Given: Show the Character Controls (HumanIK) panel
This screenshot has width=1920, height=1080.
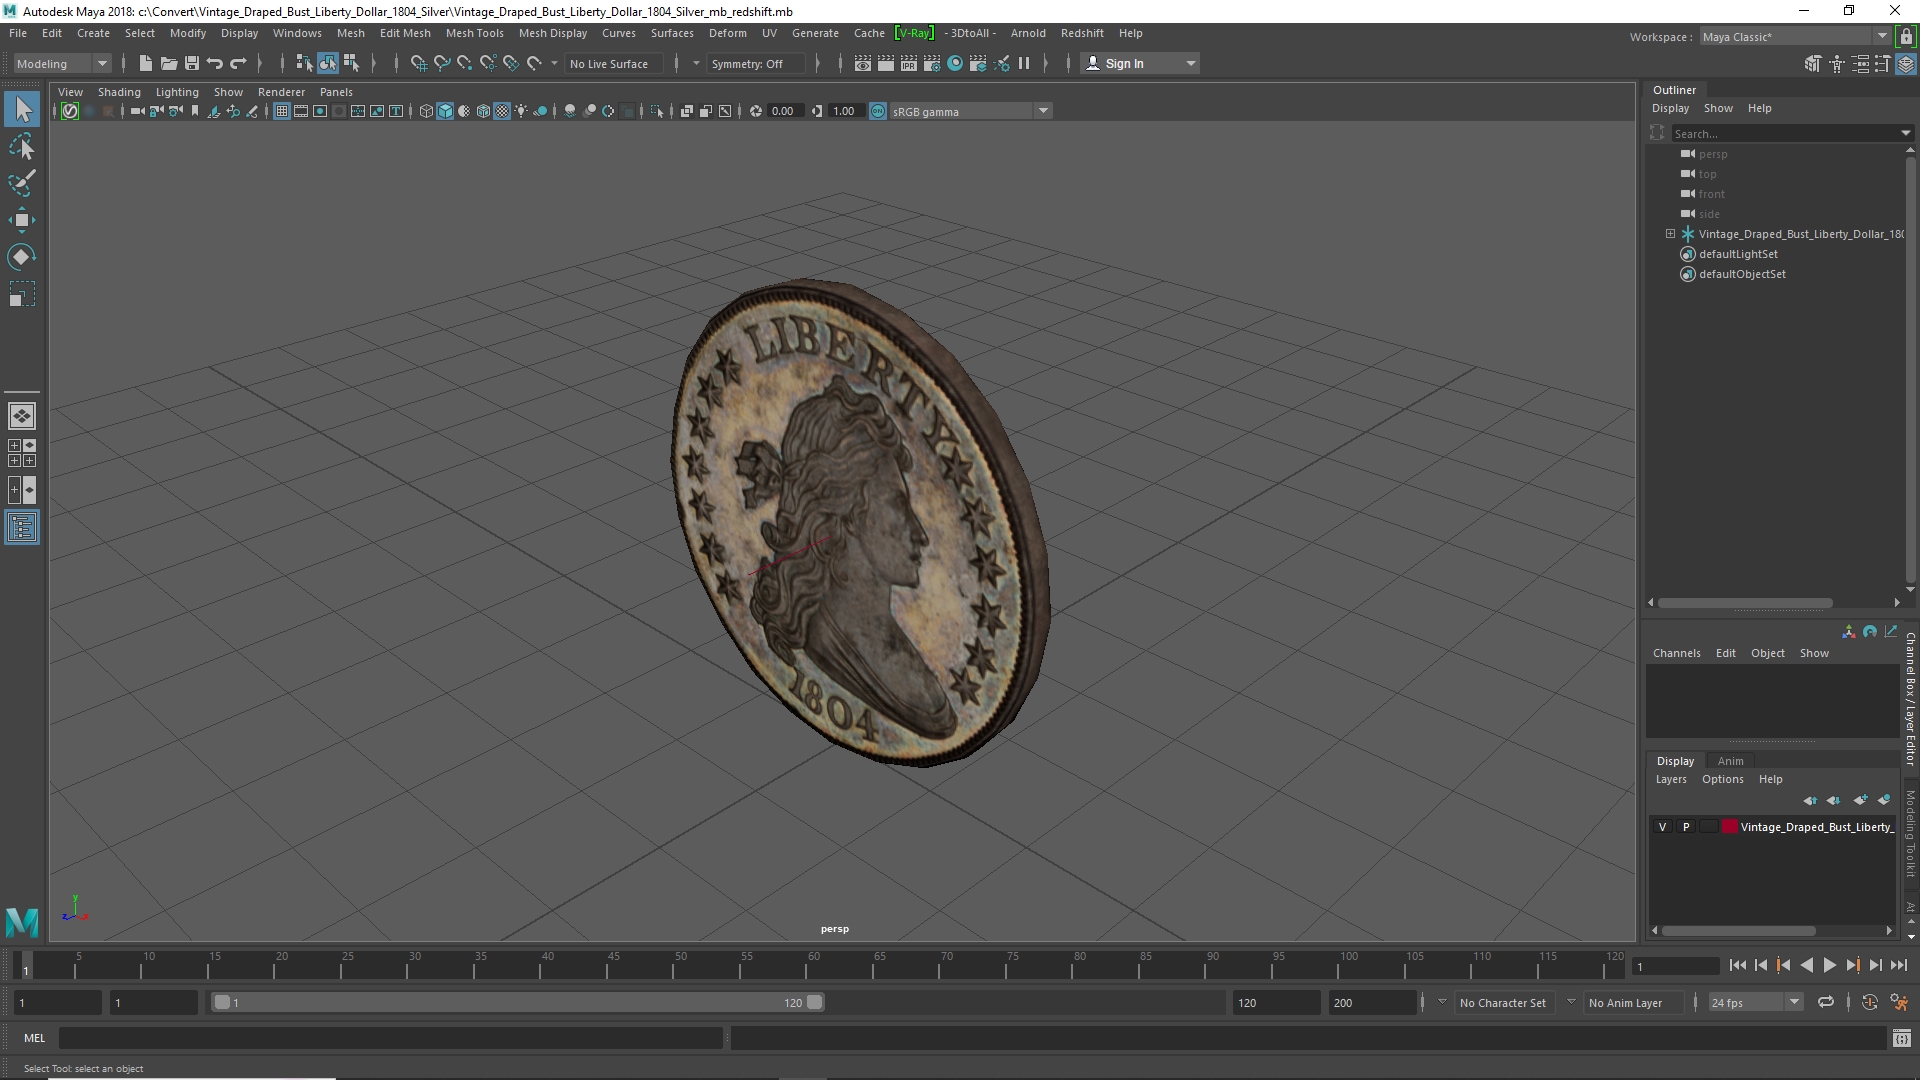Looking at the screenshot, I should 1837,64.
